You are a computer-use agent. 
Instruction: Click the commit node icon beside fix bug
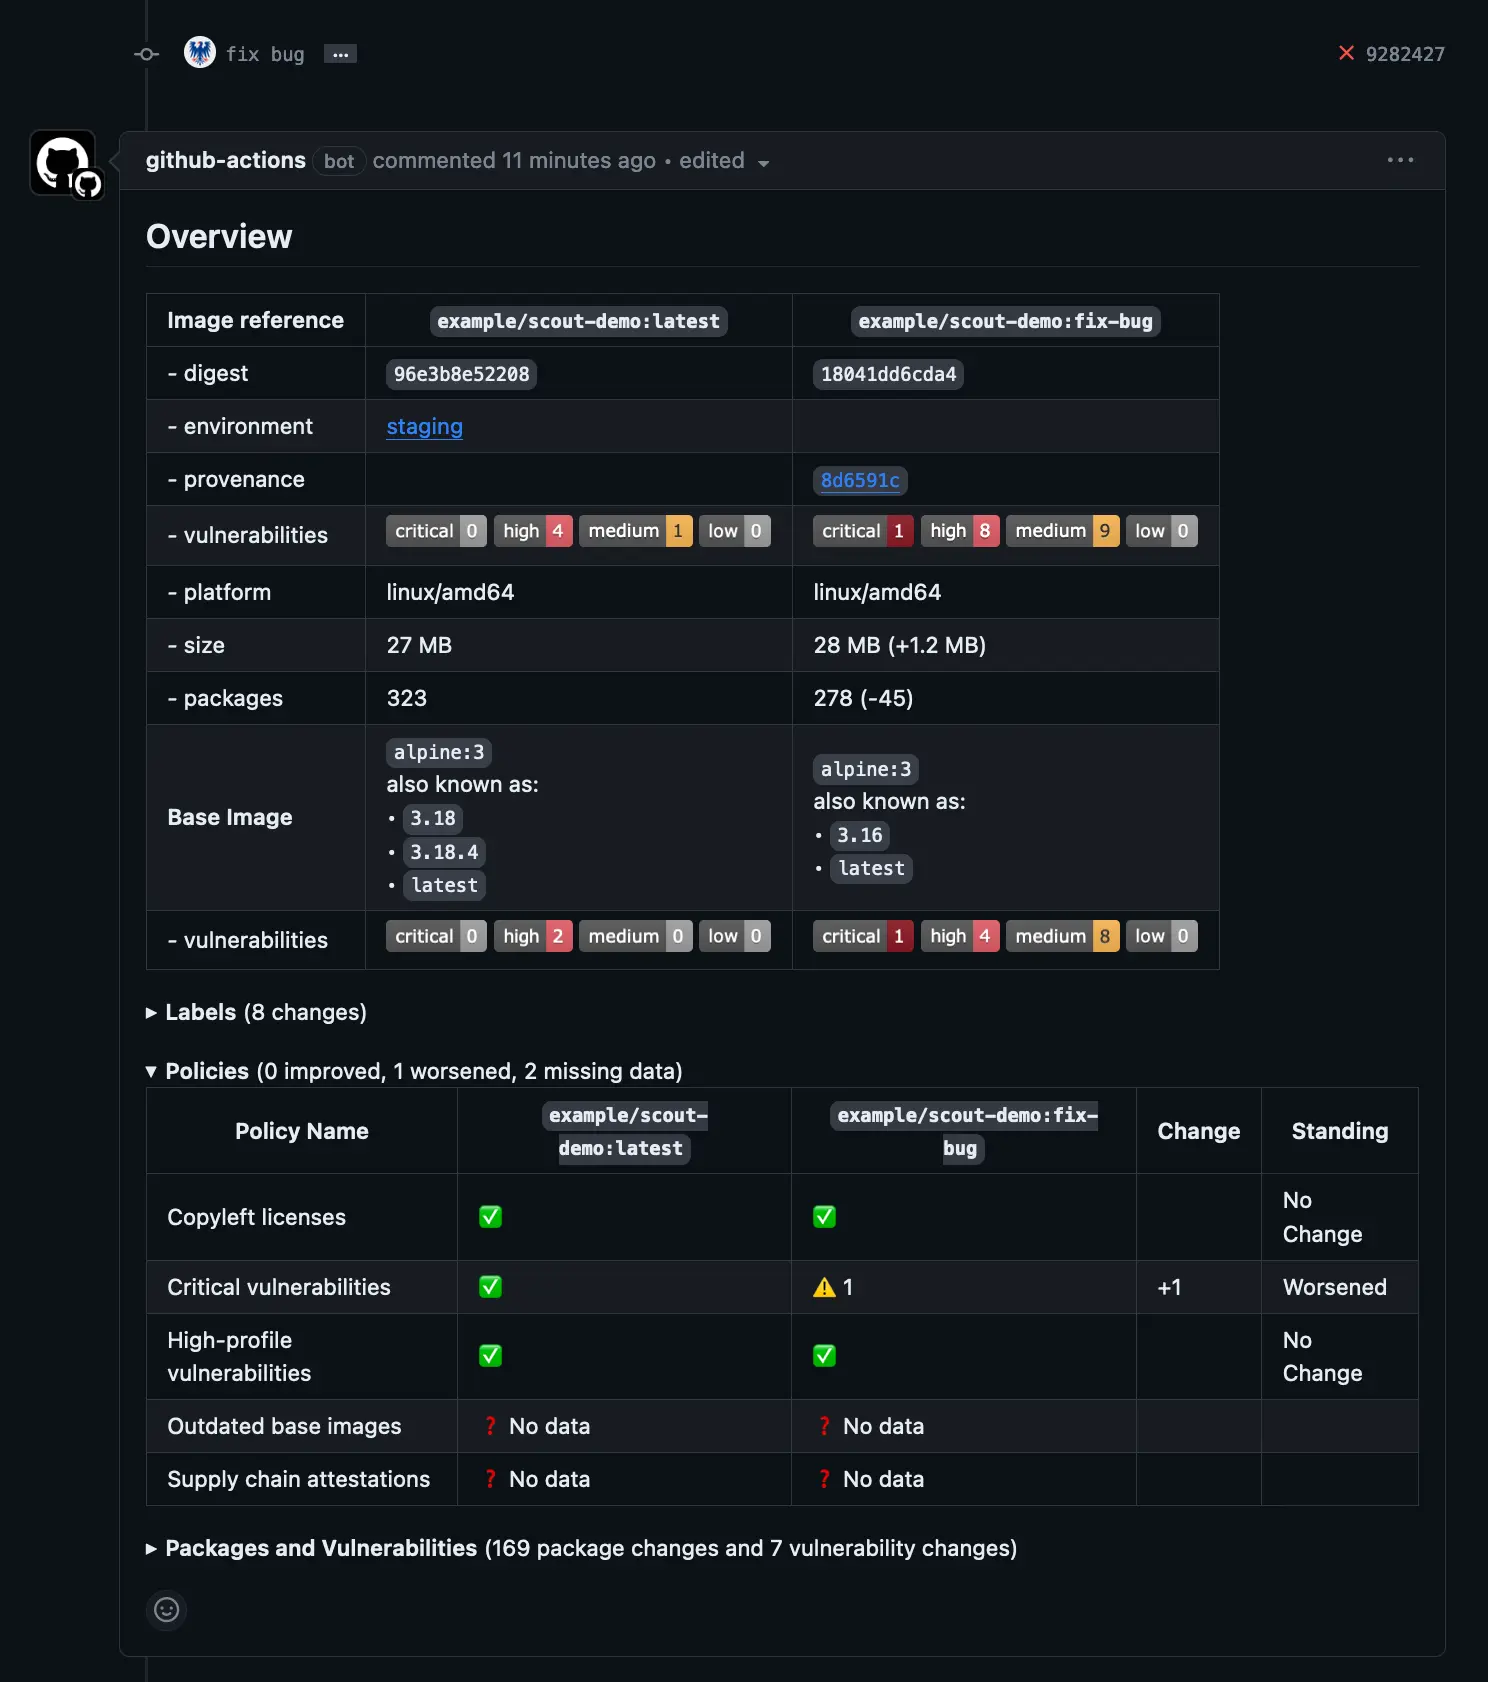pos(147,54)
